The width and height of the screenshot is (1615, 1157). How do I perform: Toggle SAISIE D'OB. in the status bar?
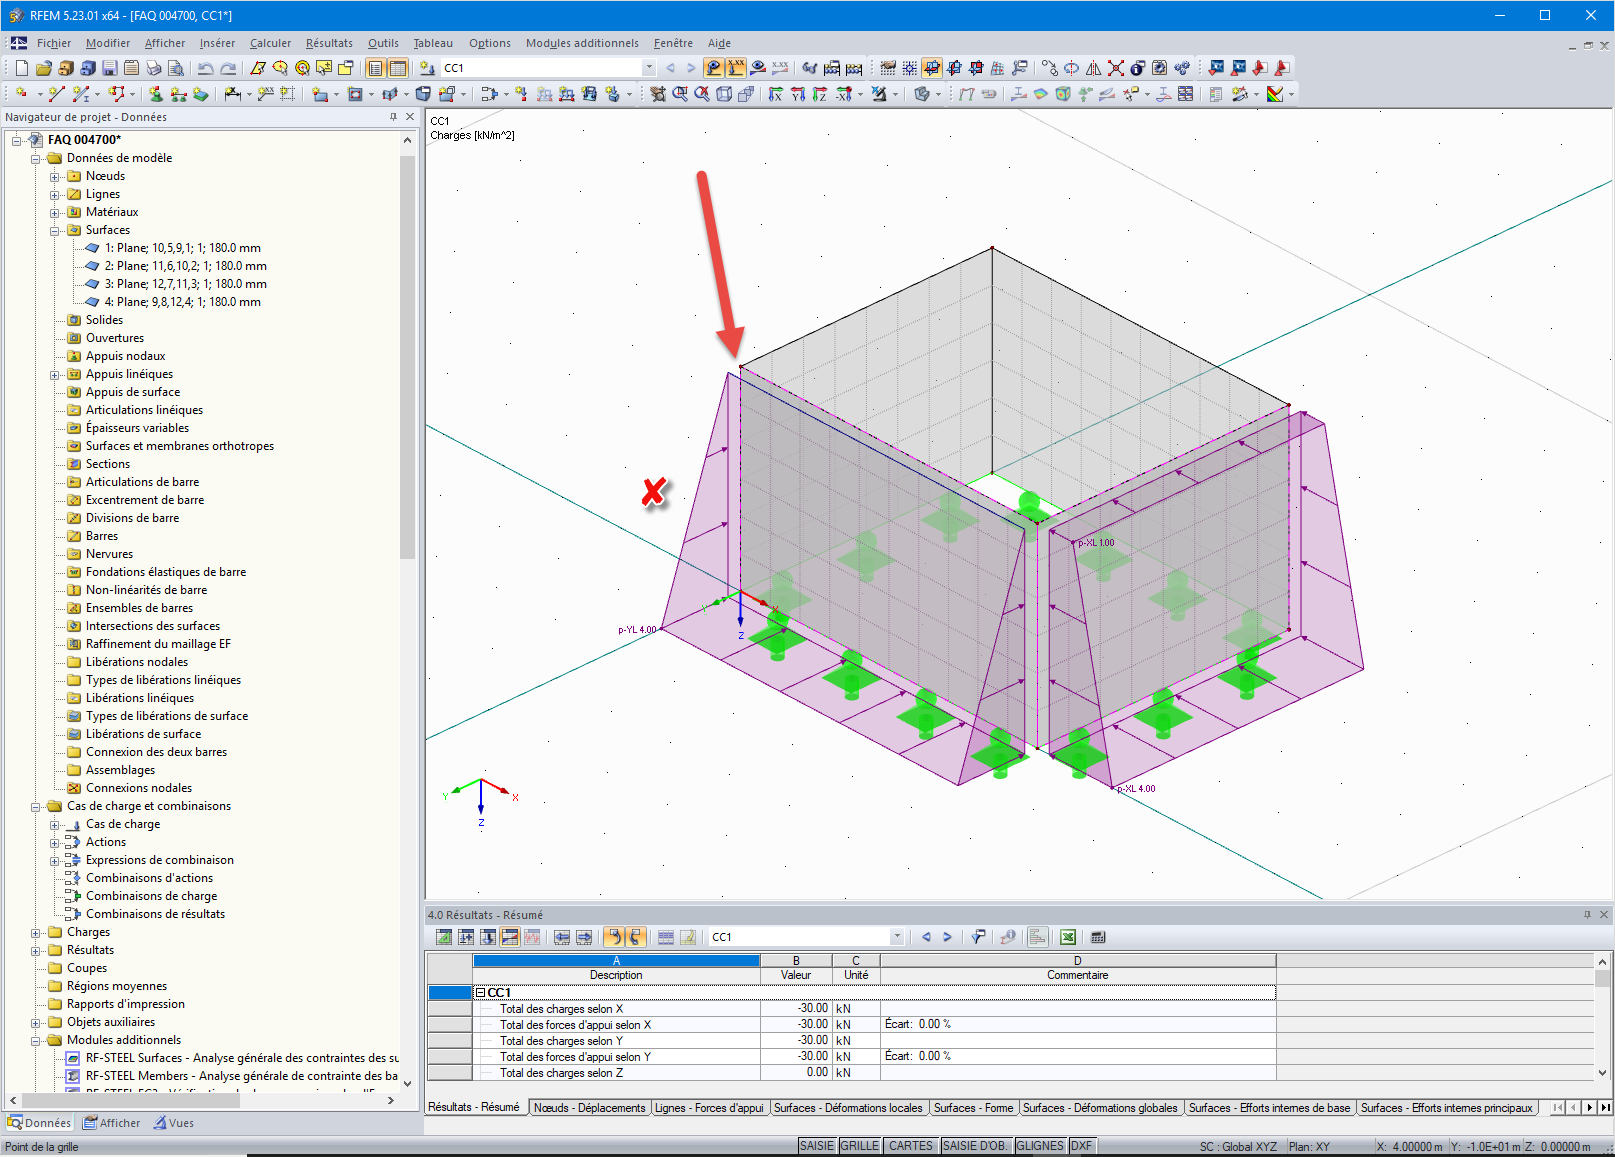(x=975, y=1146)
